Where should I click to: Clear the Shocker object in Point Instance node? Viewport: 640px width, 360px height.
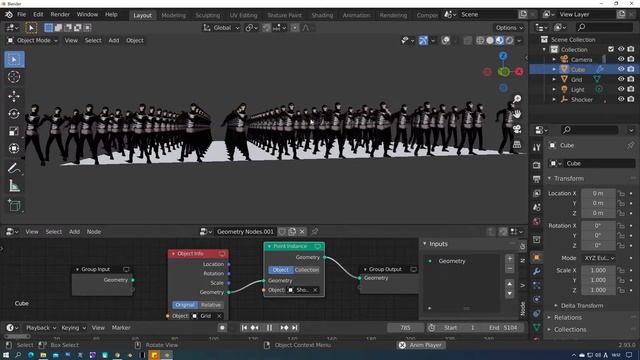pos(315,290)
